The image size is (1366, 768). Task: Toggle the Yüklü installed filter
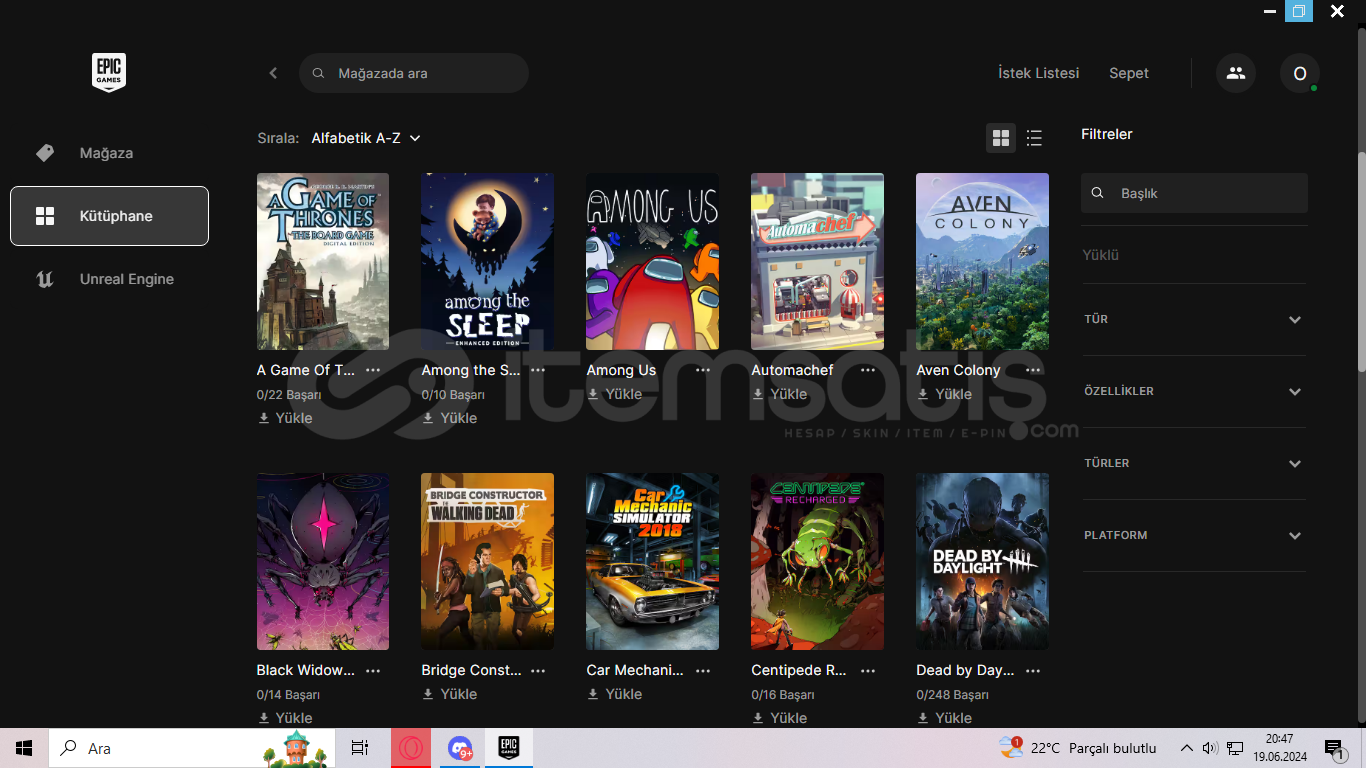1101,255
